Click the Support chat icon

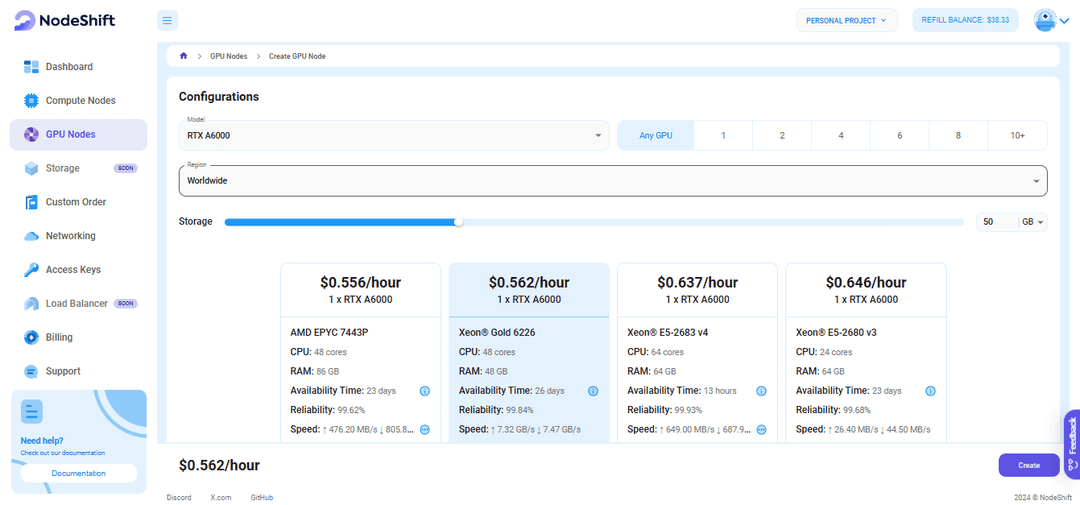[31, 371]
